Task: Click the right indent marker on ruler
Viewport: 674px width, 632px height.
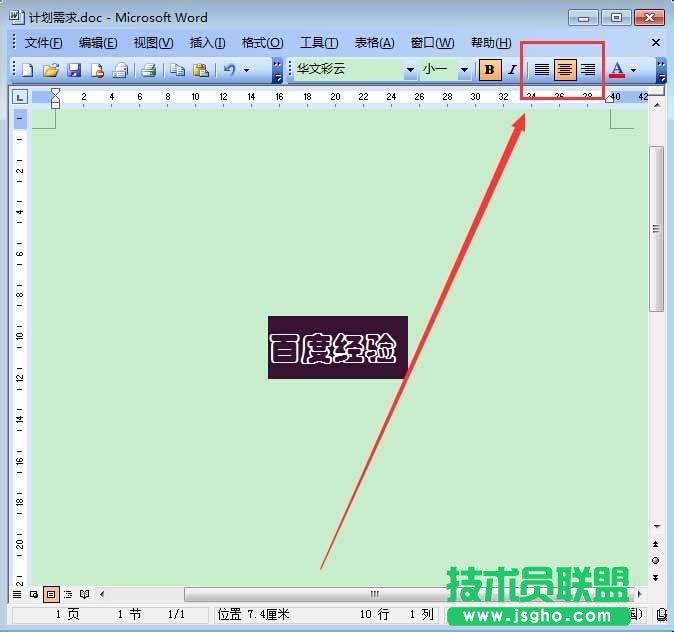Action: [x=609, y=99]
